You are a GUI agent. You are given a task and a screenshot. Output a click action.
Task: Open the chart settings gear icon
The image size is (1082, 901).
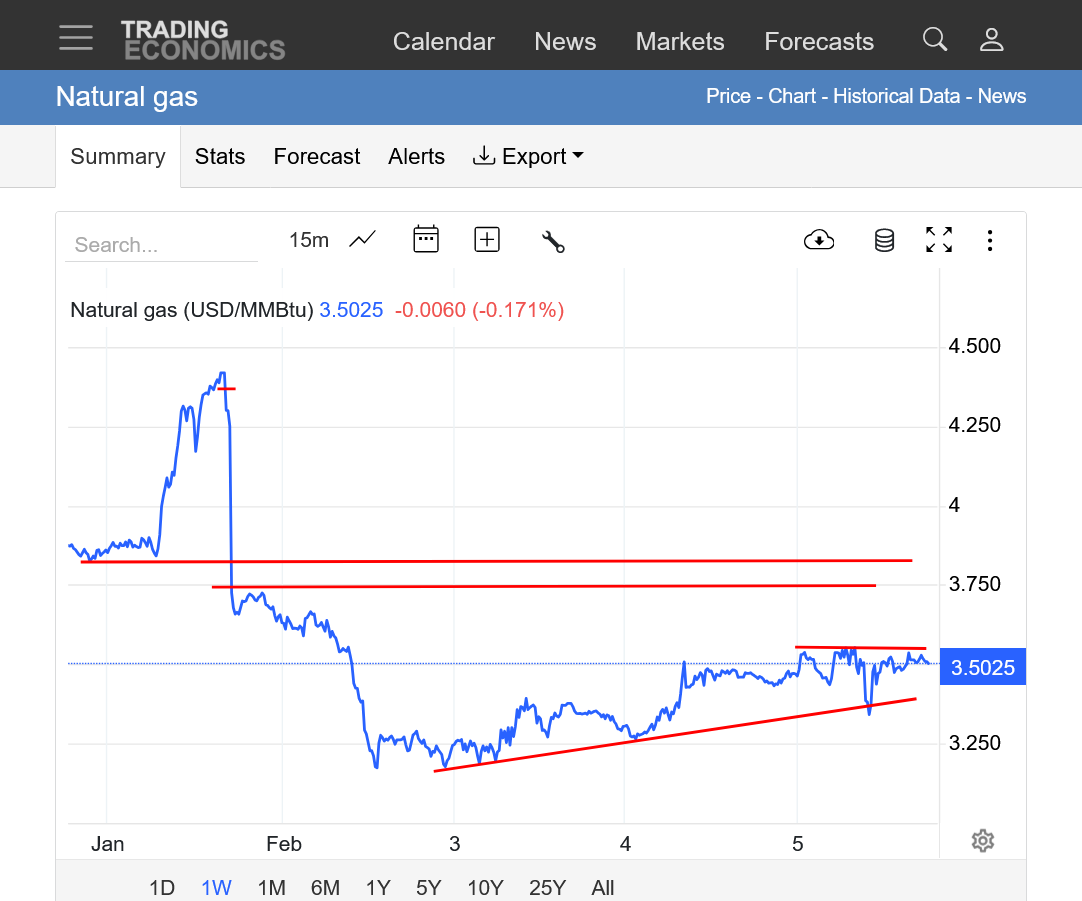pyautogui.click(x=982, y=841)
